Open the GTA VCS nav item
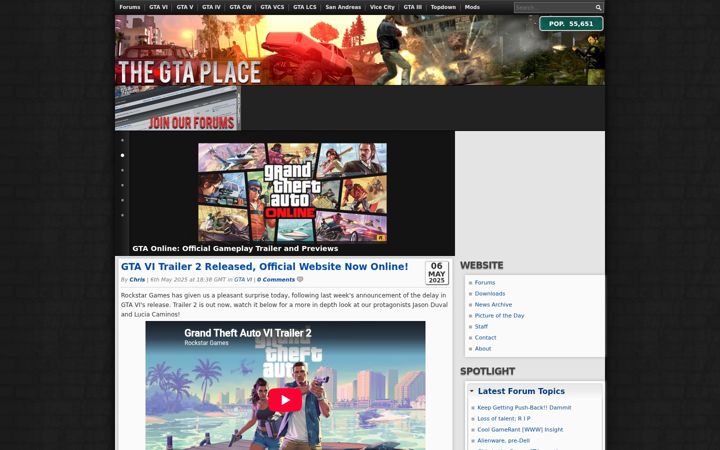Screen dimensions: 720x450 pos(272,7)
